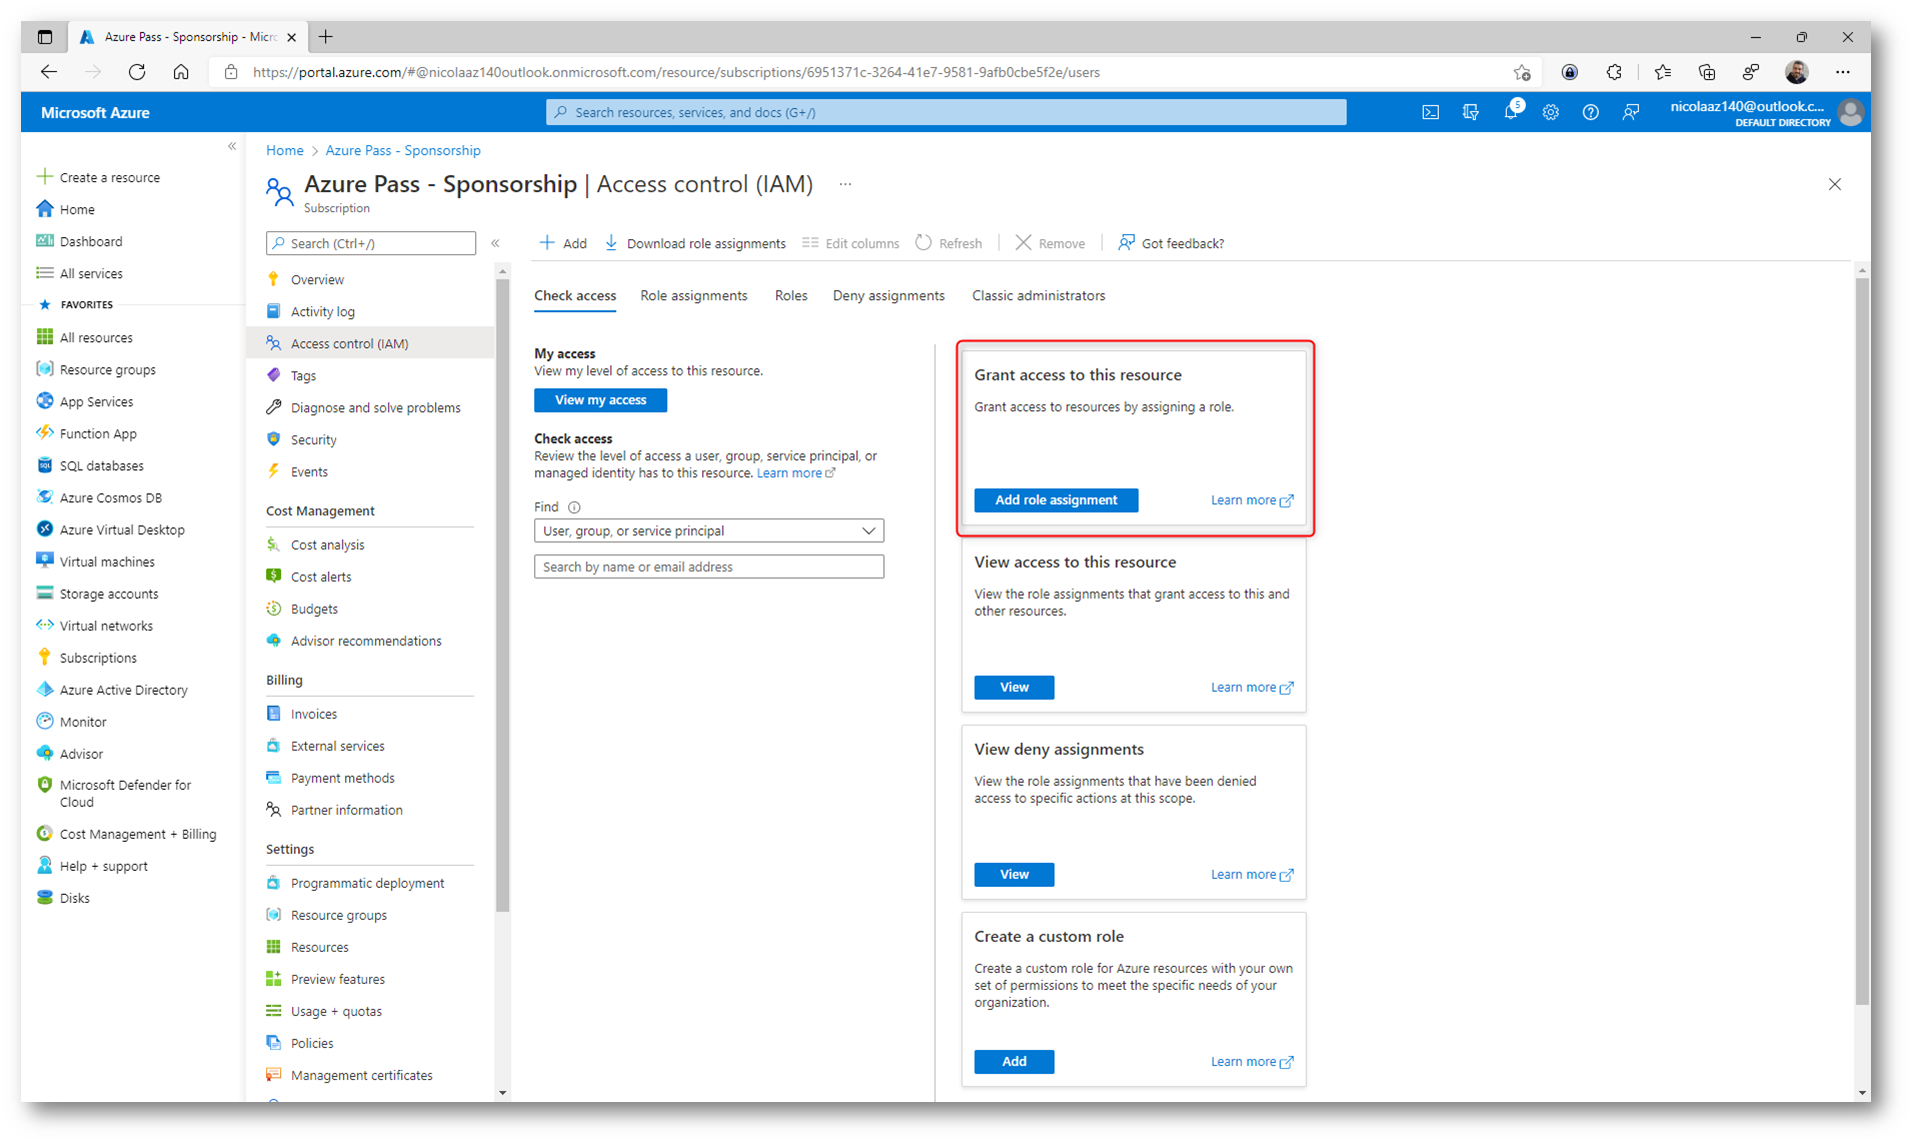
Task: Click the Home breadcrumb link
Action: 284,150
